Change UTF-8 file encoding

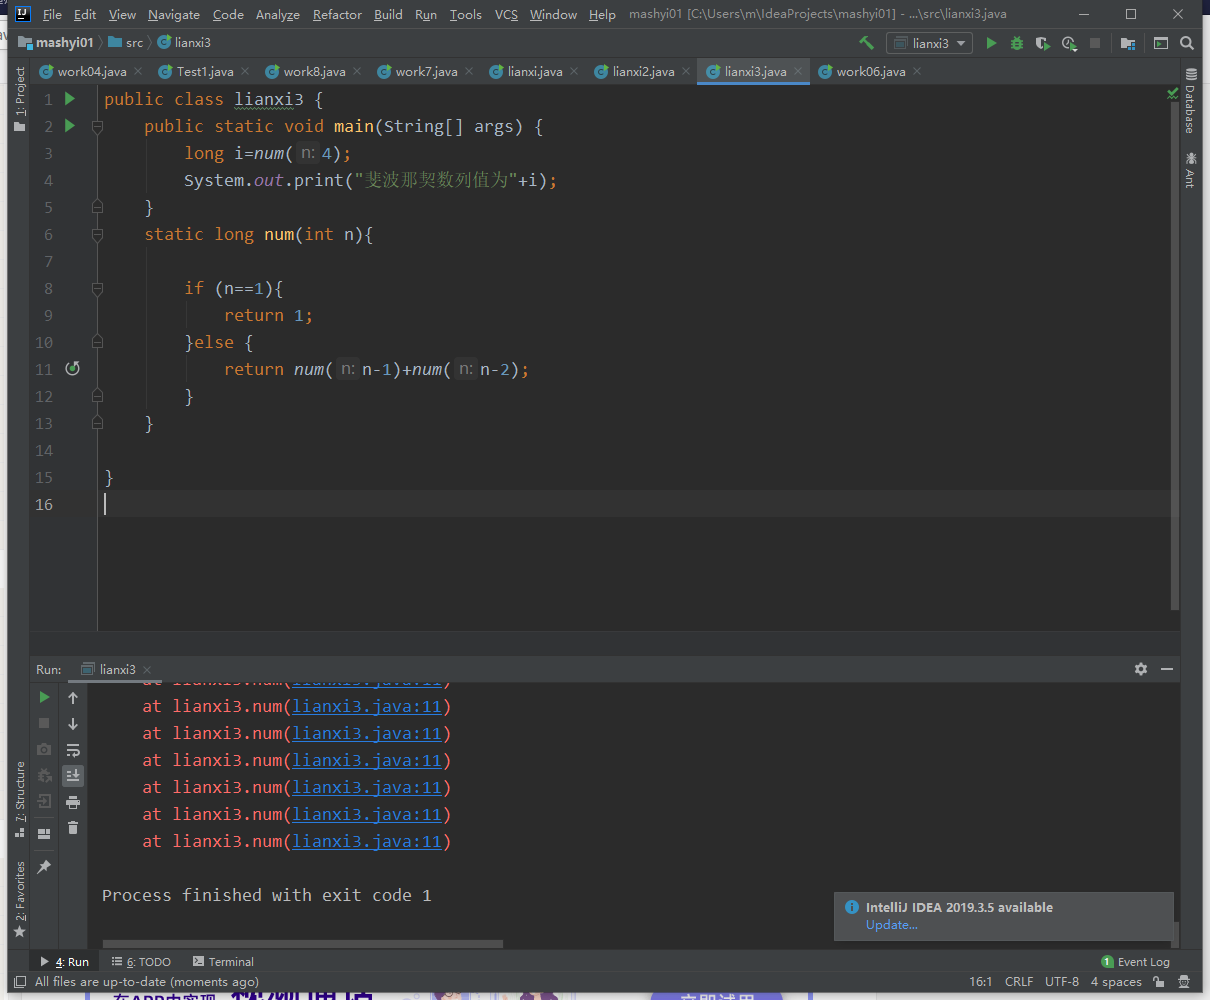point(1062,982)
